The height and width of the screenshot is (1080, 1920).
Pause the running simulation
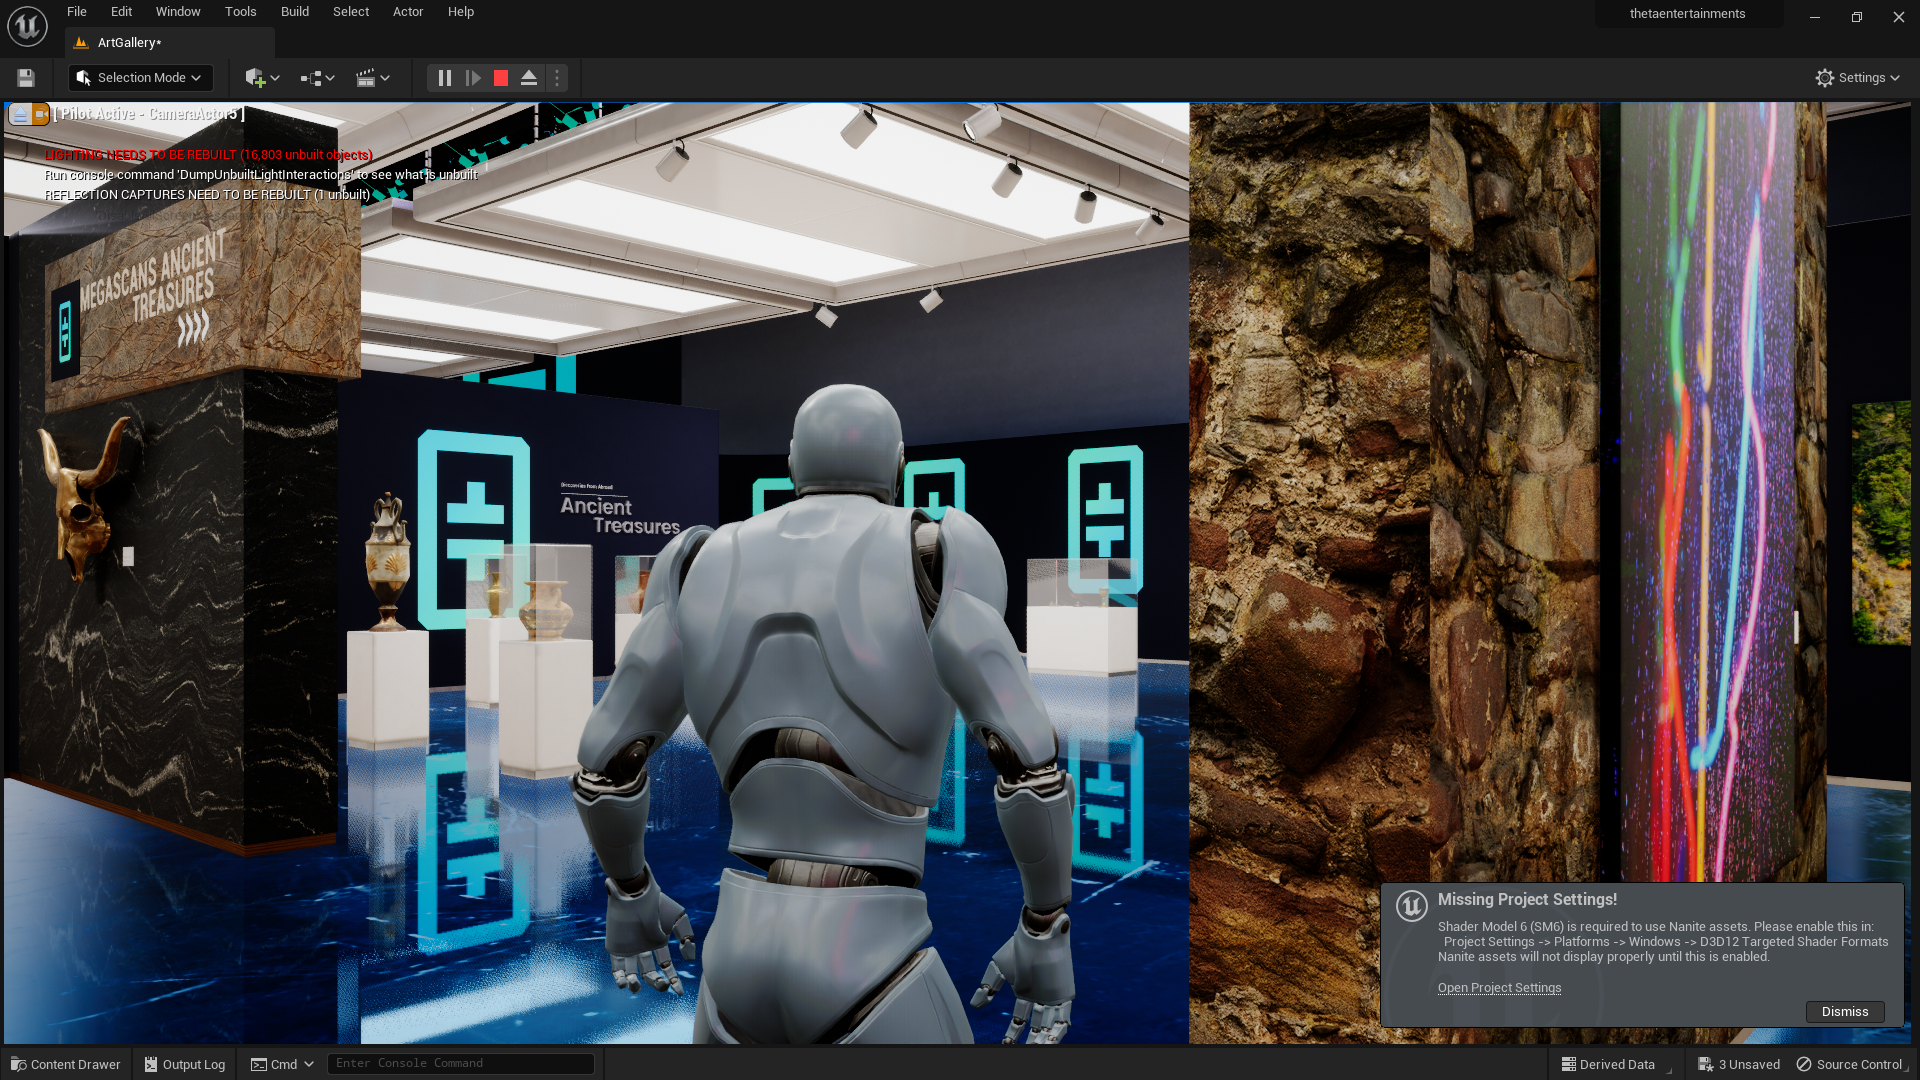[445, 78]
